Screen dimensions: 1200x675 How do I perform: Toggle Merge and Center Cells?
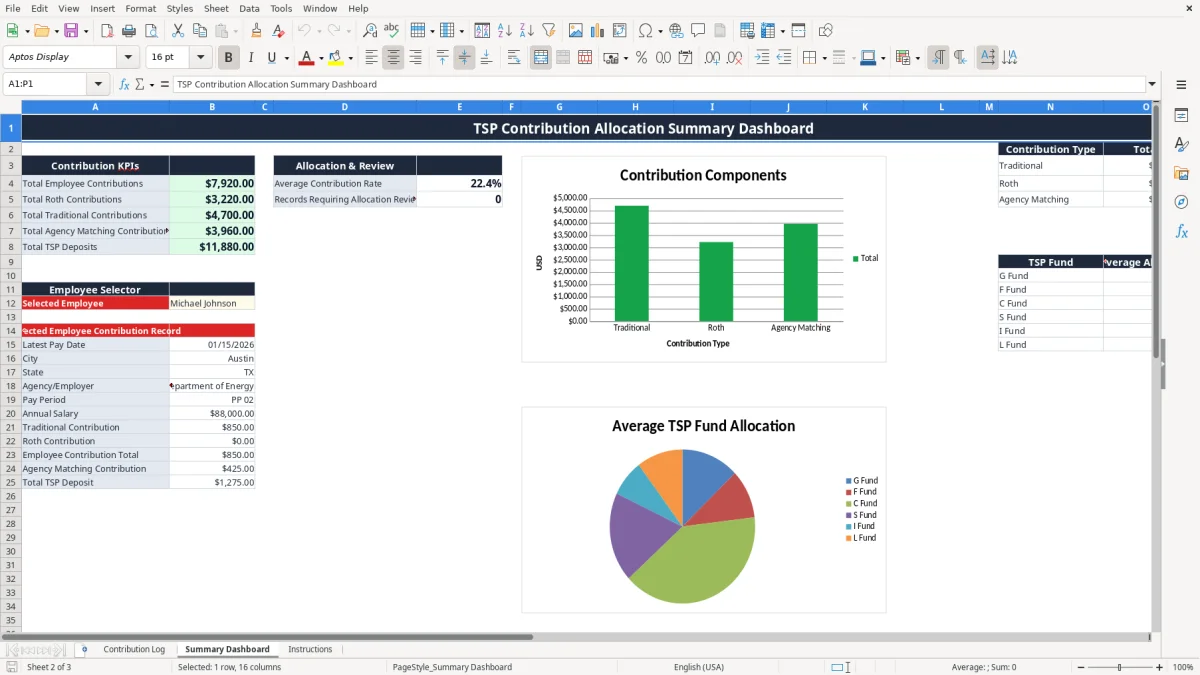click(541, 58)
